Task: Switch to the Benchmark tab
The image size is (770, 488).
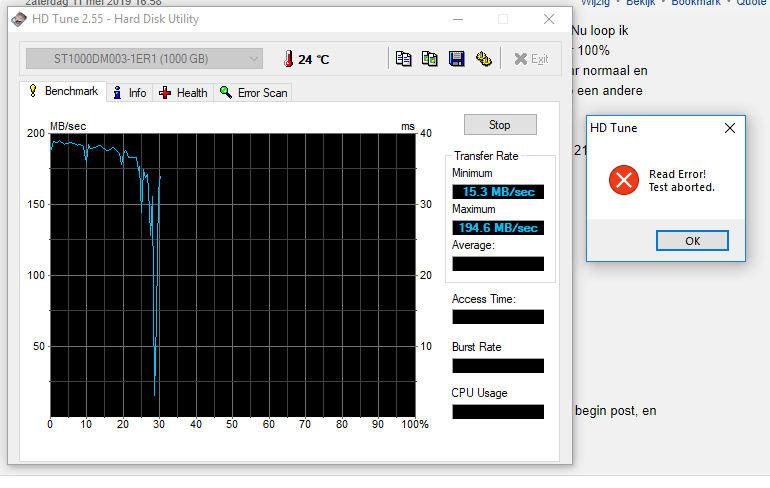Action: (64, 91)
